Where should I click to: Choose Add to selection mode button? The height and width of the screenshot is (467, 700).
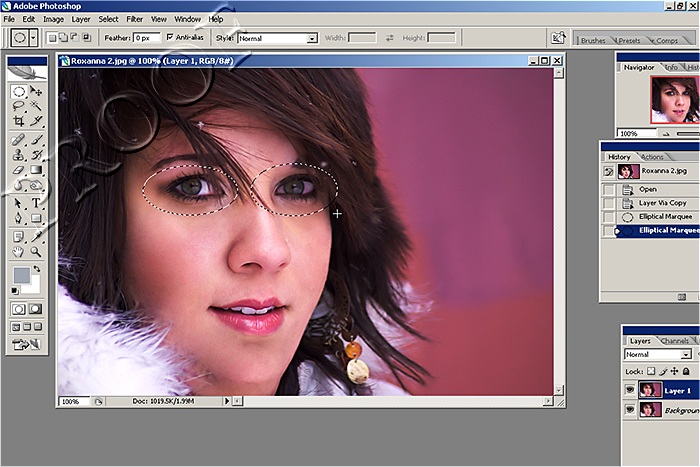63,38
